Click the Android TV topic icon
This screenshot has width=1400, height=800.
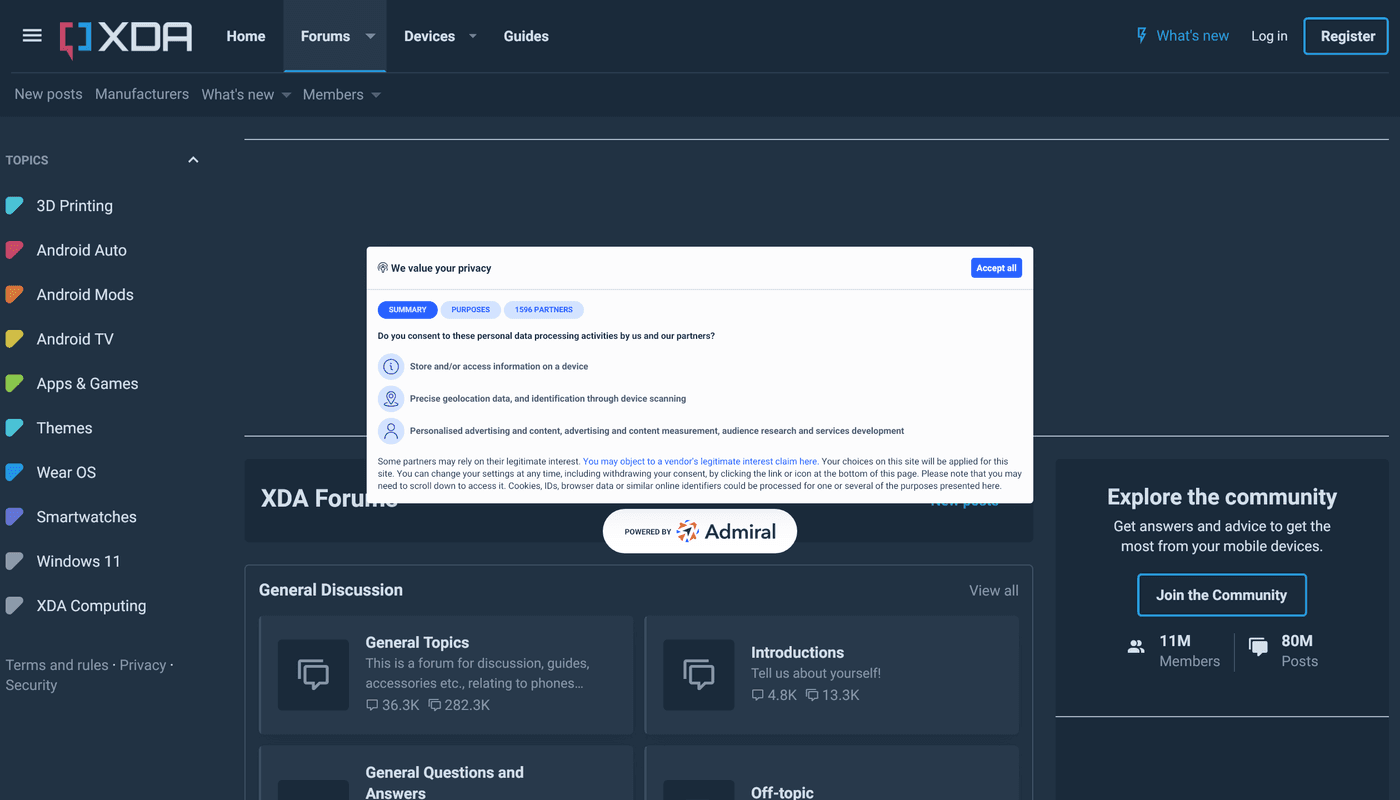[15, 339]
